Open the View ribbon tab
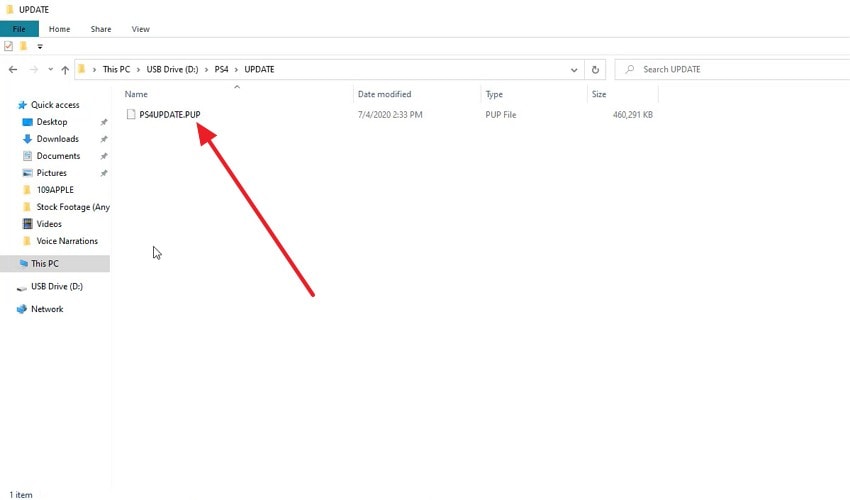This screenshot has width=850, height=500. [x=140, y=29]
